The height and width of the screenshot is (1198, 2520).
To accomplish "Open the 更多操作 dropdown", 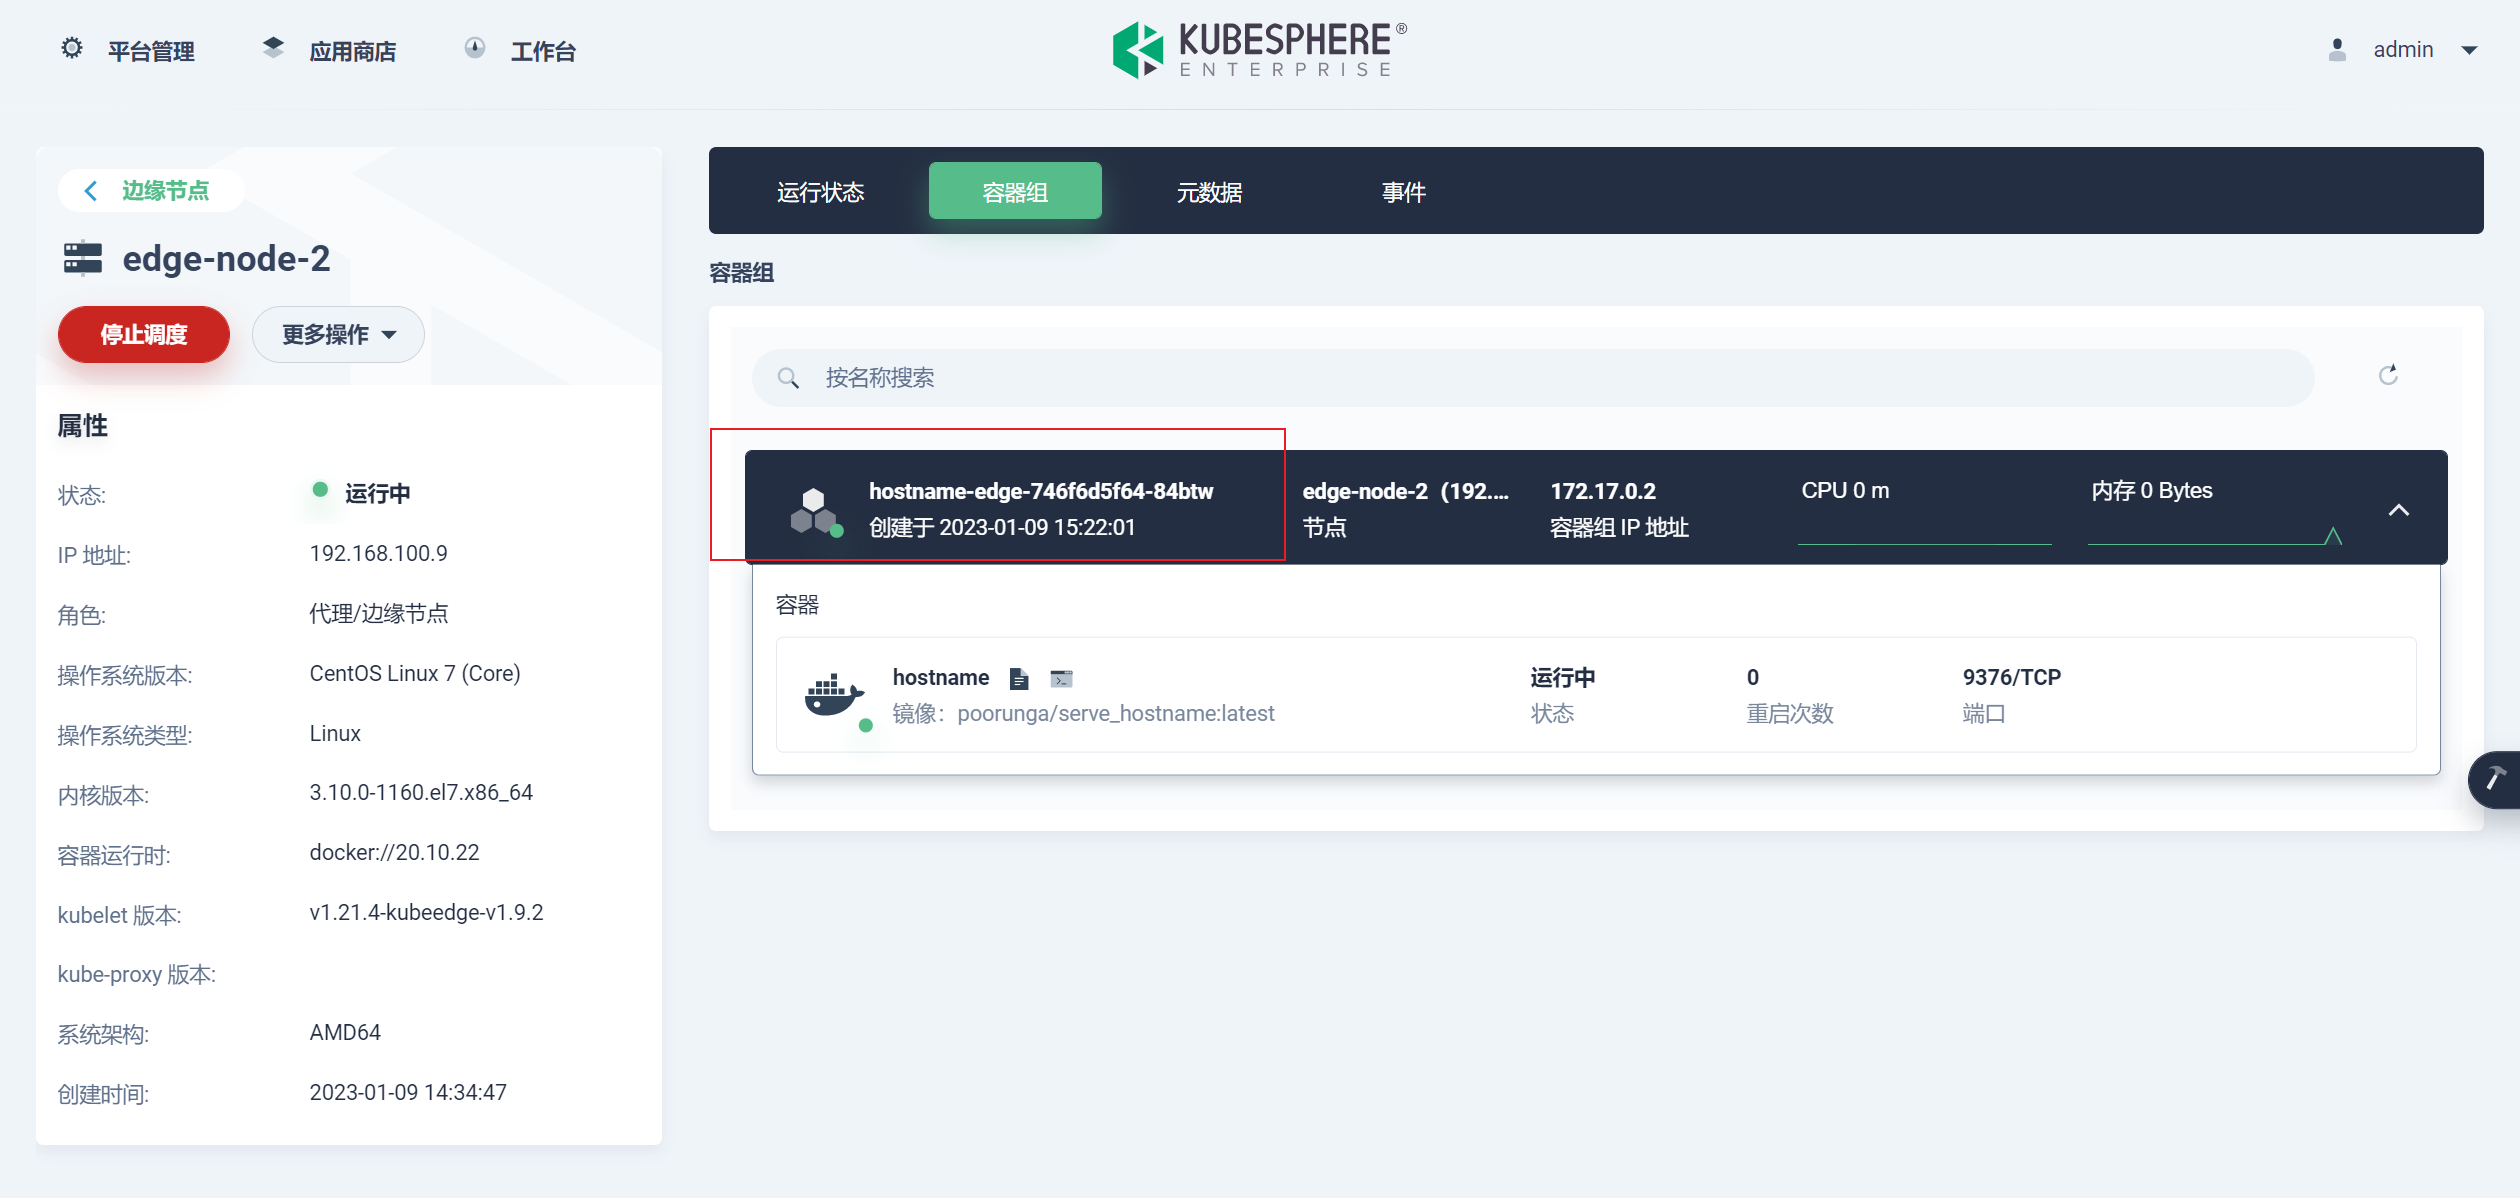I will pos(337,334).
